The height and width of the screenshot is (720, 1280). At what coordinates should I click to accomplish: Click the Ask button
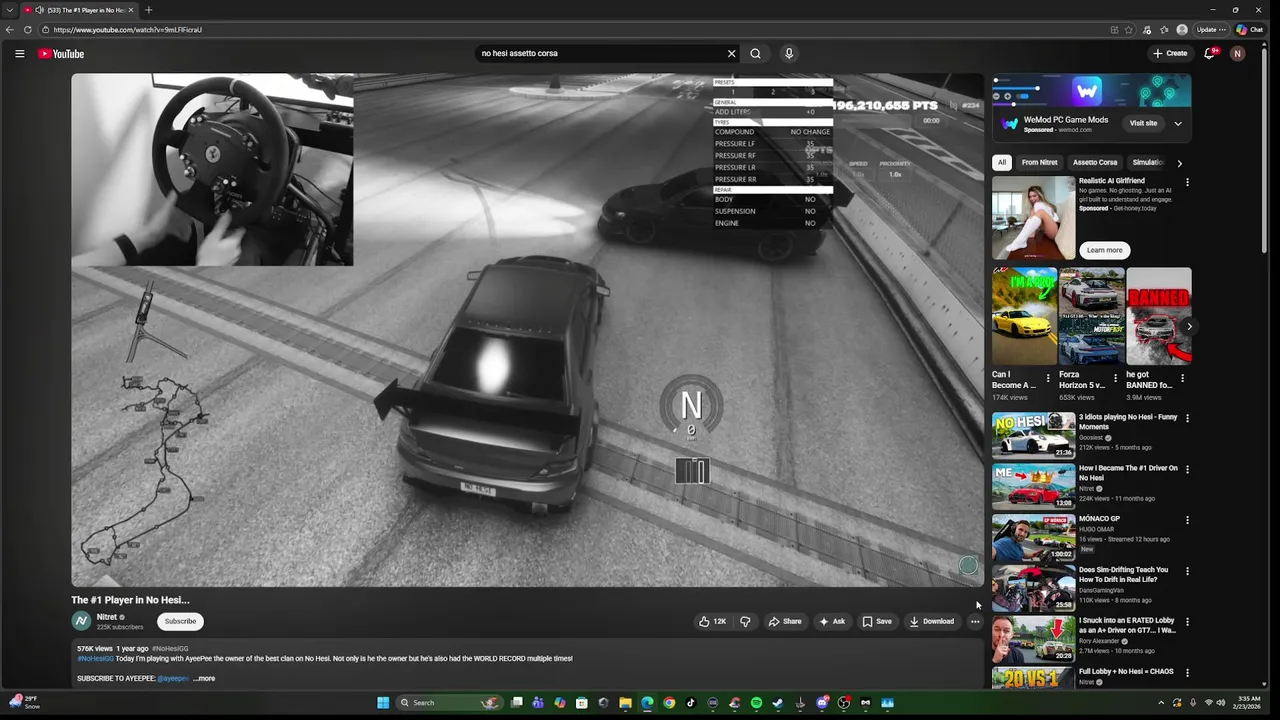coord(832,621)
